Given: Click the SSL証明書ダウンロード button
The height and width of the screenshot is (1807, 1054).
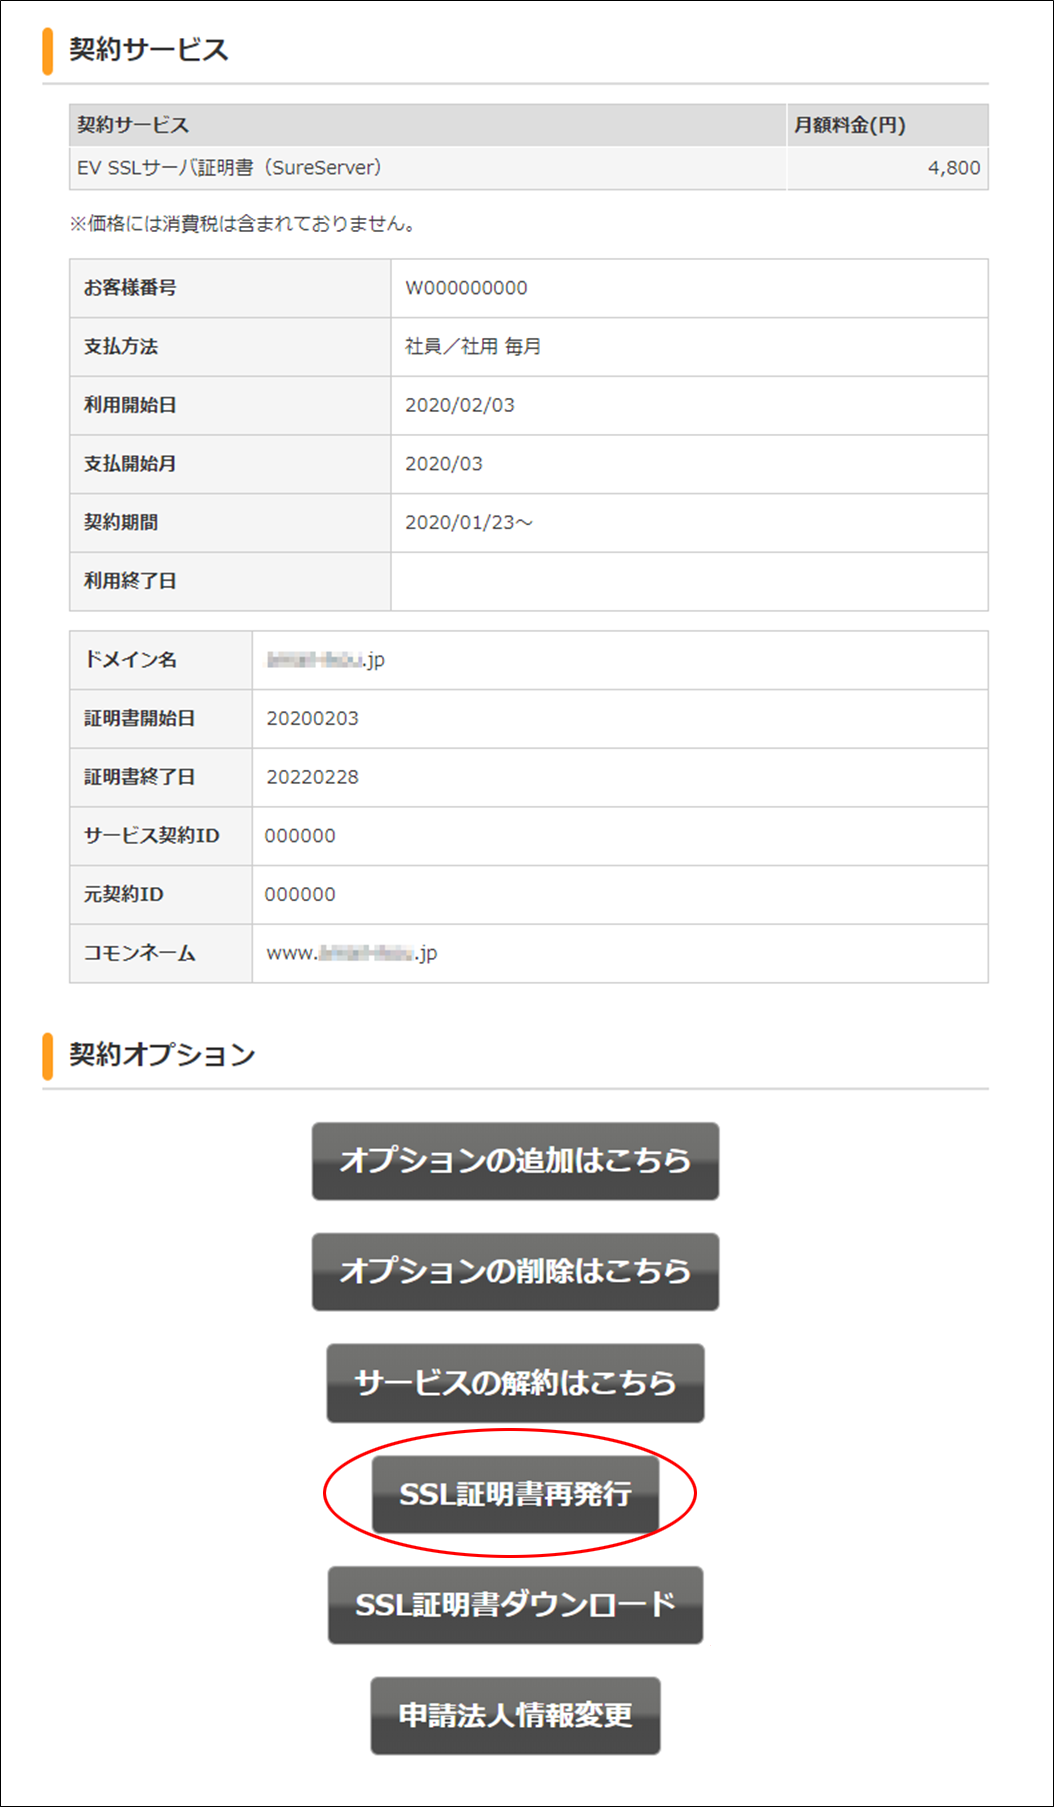Looking at the screenshot, I should [x=515, y=1605].
